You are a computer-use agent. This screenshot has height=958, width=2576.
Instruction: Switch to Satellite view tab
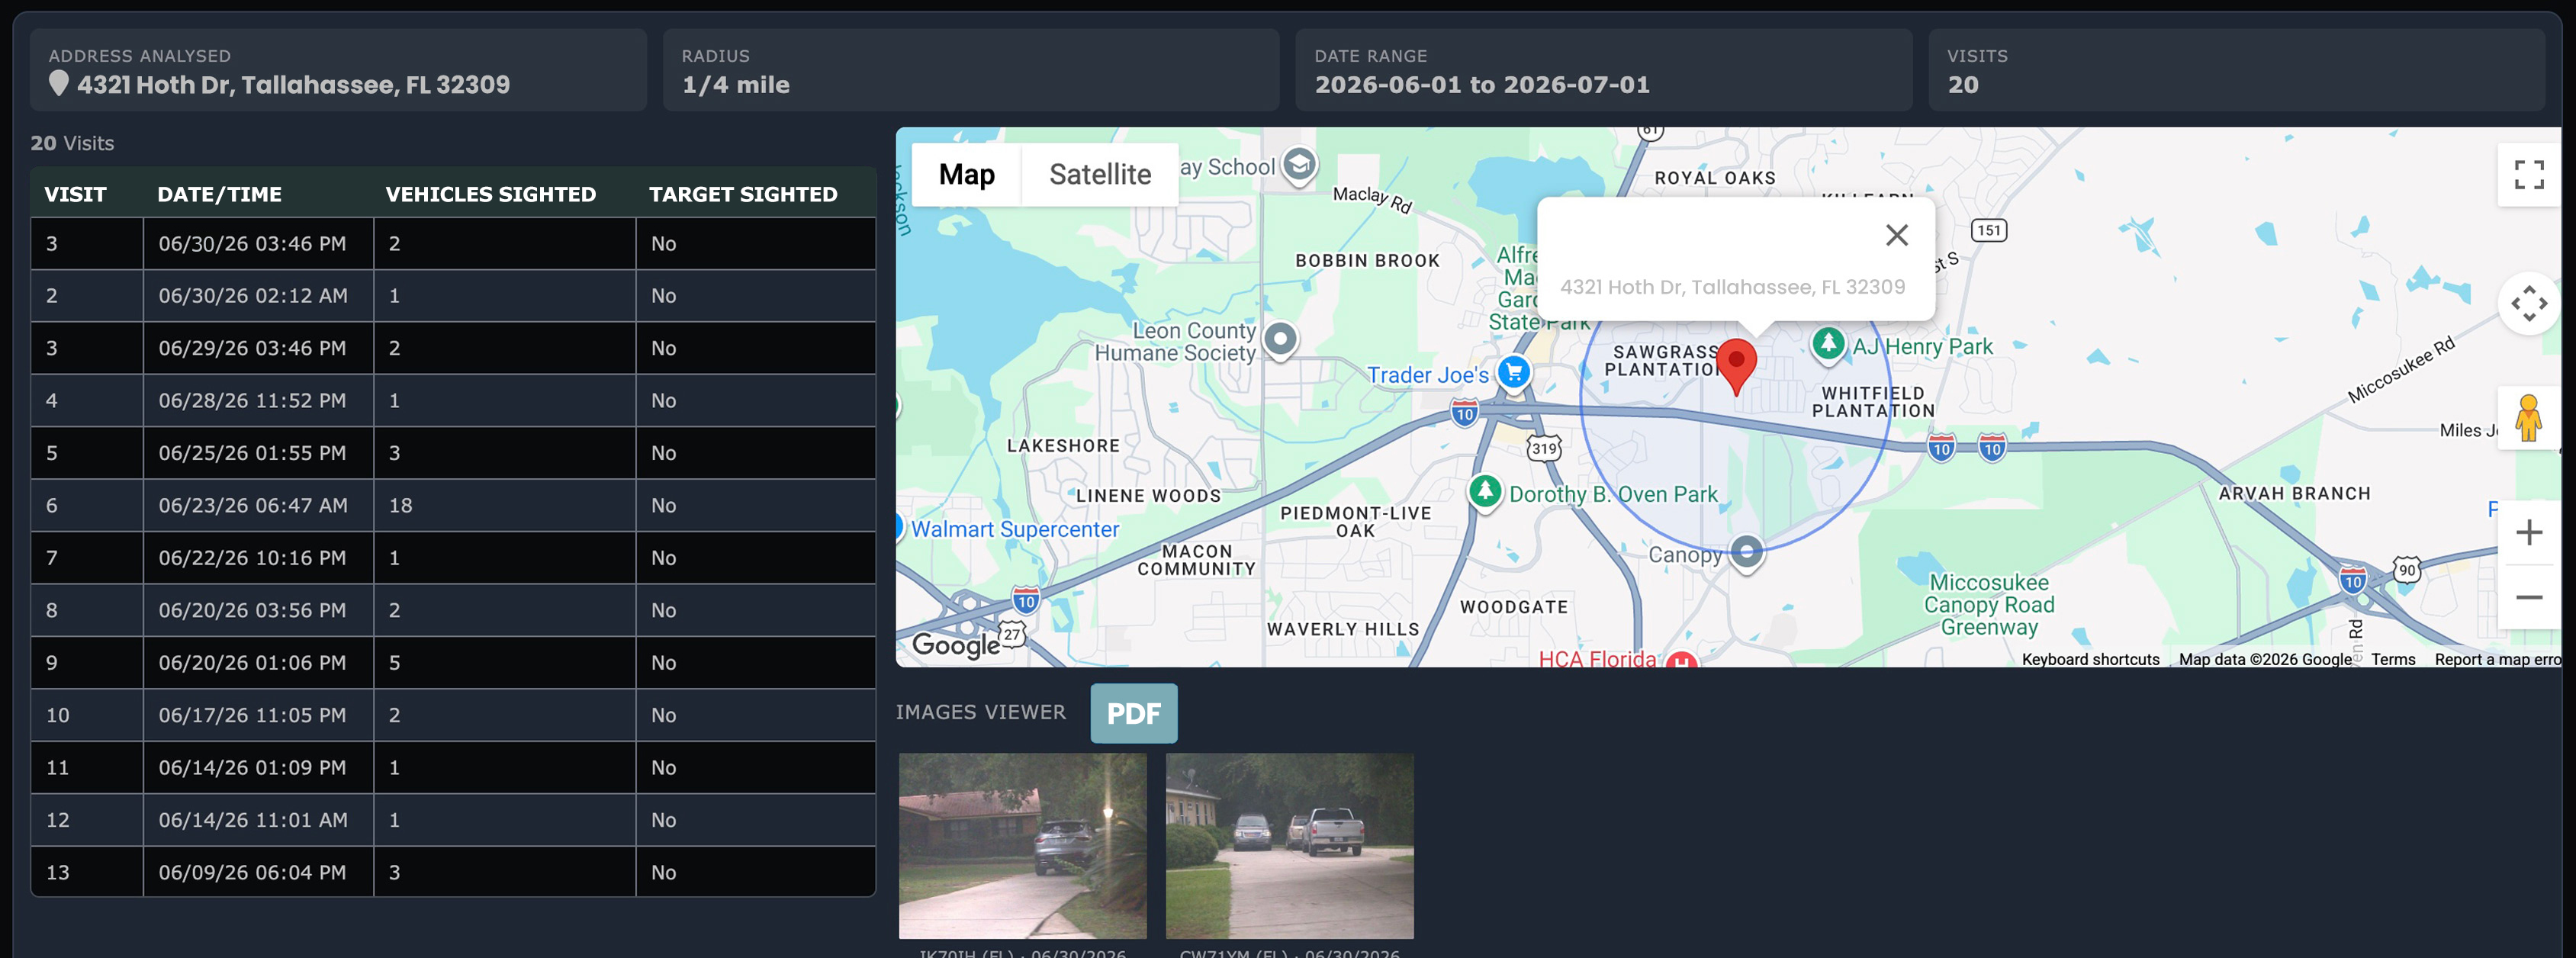[1100, 175]
